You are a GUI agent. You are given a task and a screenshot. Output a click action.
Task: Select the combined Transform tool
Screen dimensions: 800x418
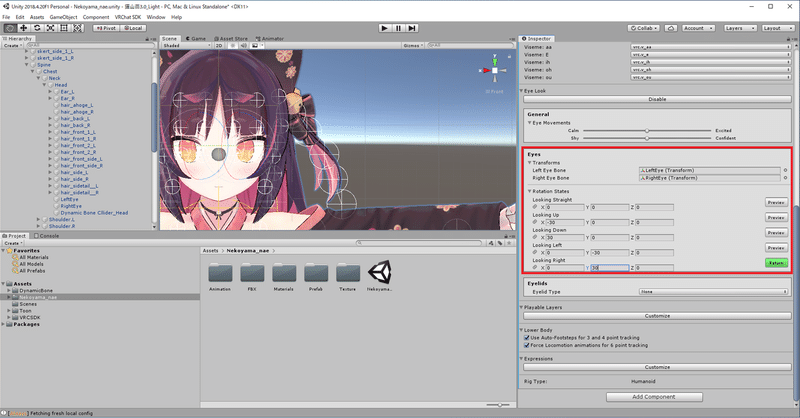pyautogui.click(x=78, y=28)
